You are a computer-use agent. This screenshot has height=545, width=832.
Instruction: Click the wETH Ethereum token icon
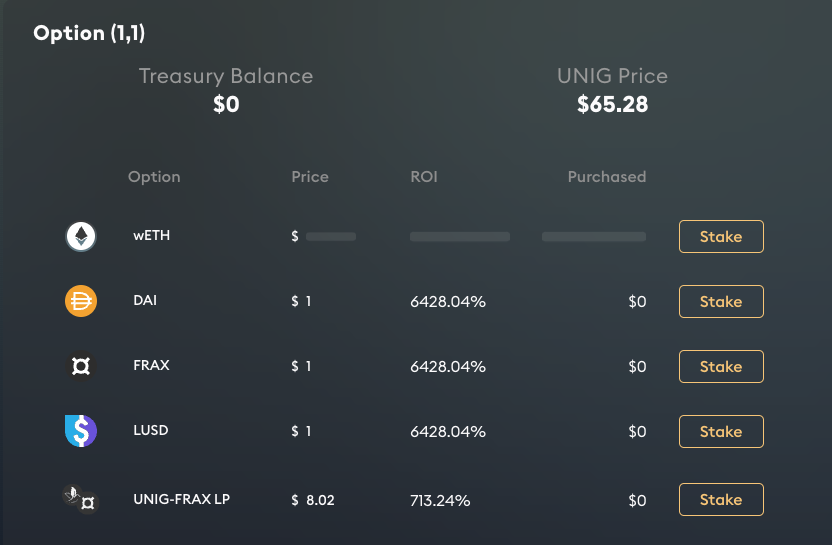tap(81, 236)
